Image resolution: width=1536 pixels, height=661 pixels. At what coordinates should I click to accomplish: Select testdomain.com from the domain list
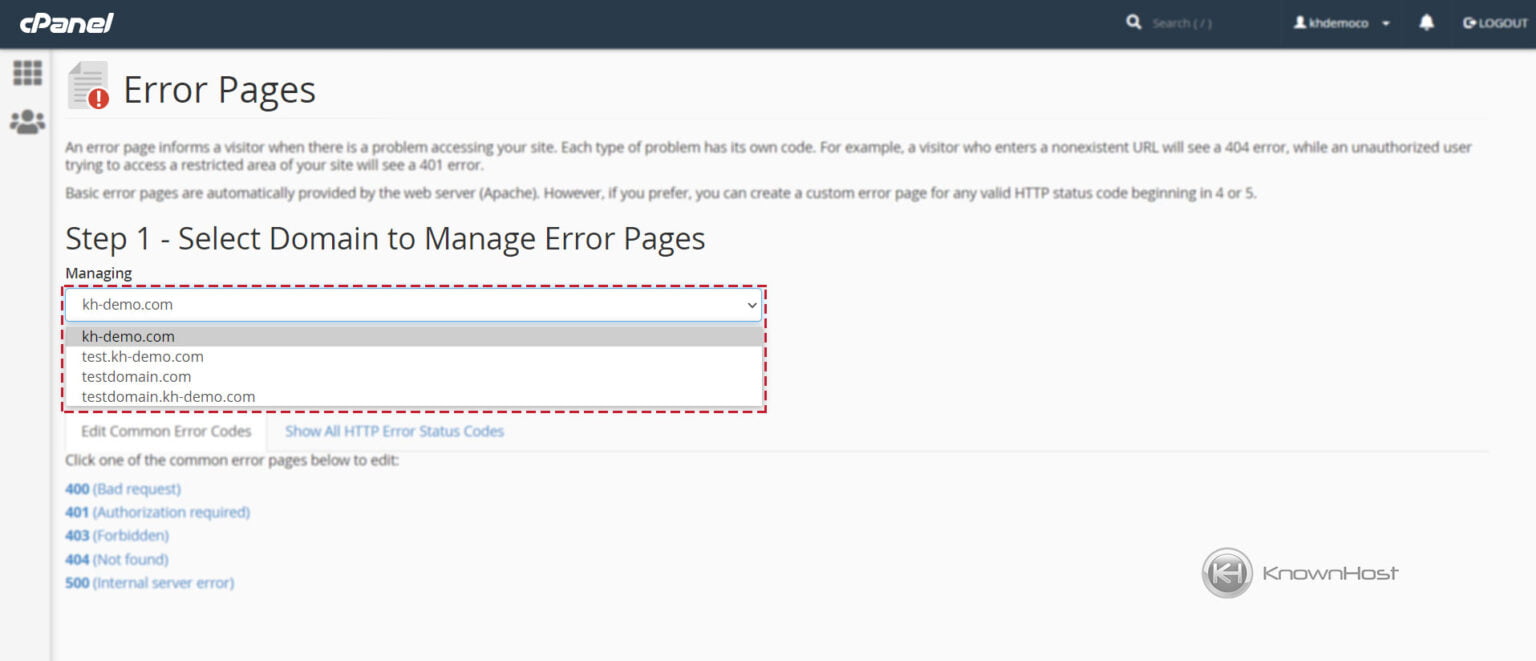(x=136, y=376)
